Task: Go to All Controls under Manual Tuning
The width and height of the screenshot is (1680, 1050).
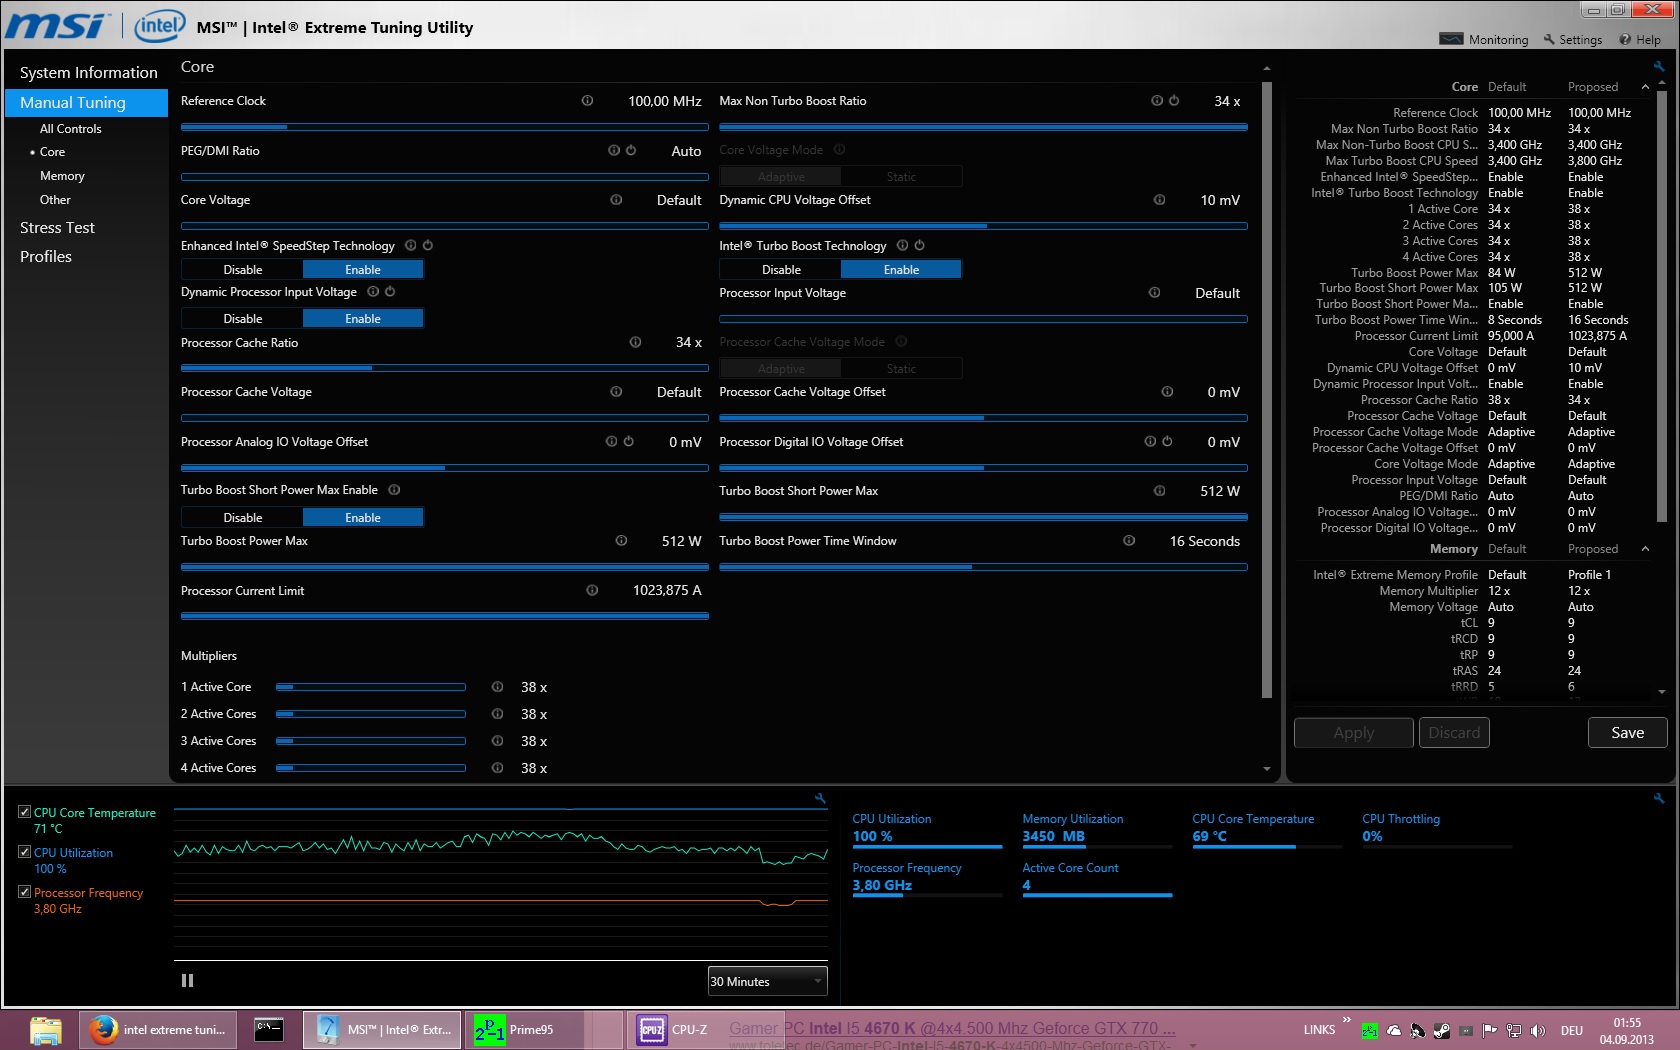Action: click(x=70, y=129)
